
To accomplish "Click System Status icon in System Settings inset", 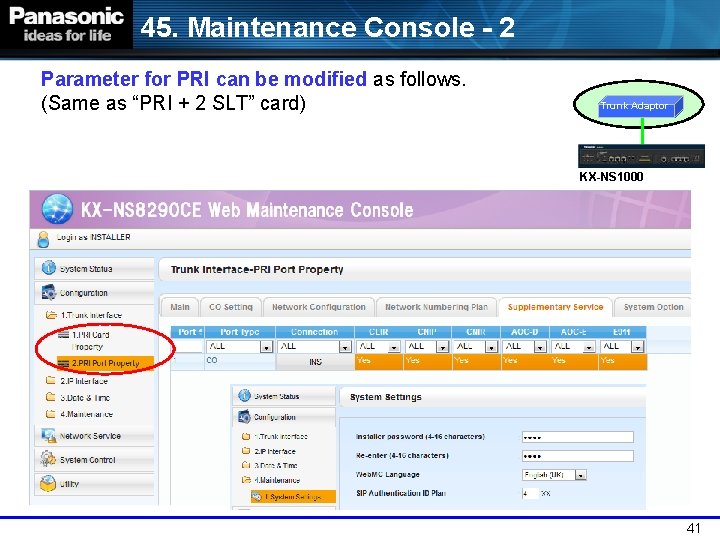I will [x=245, y=395].
